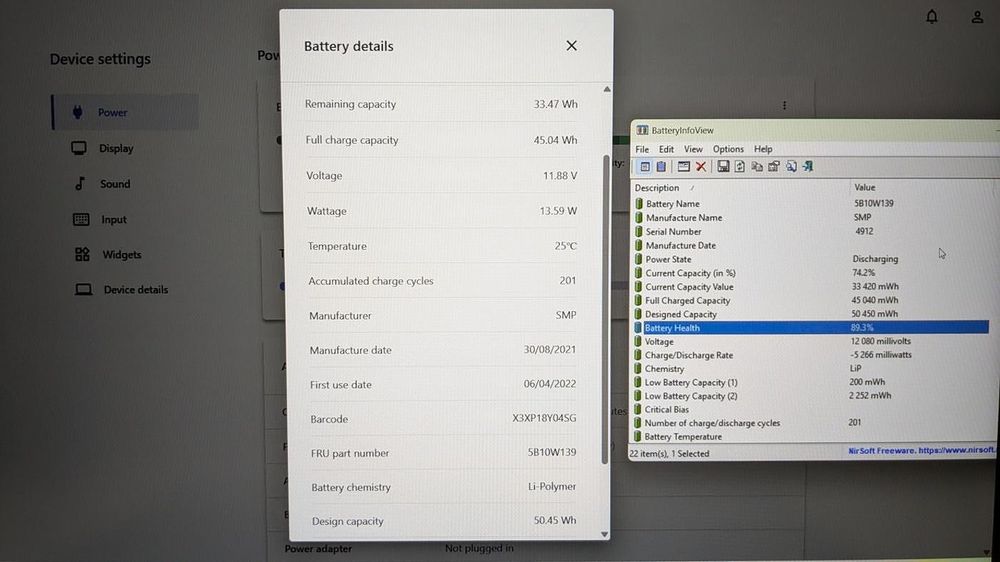The width and height of the screenshot is (1000, 562).
Task: Click the First use date 06/04/2022 value
Action: pos(550,383)
